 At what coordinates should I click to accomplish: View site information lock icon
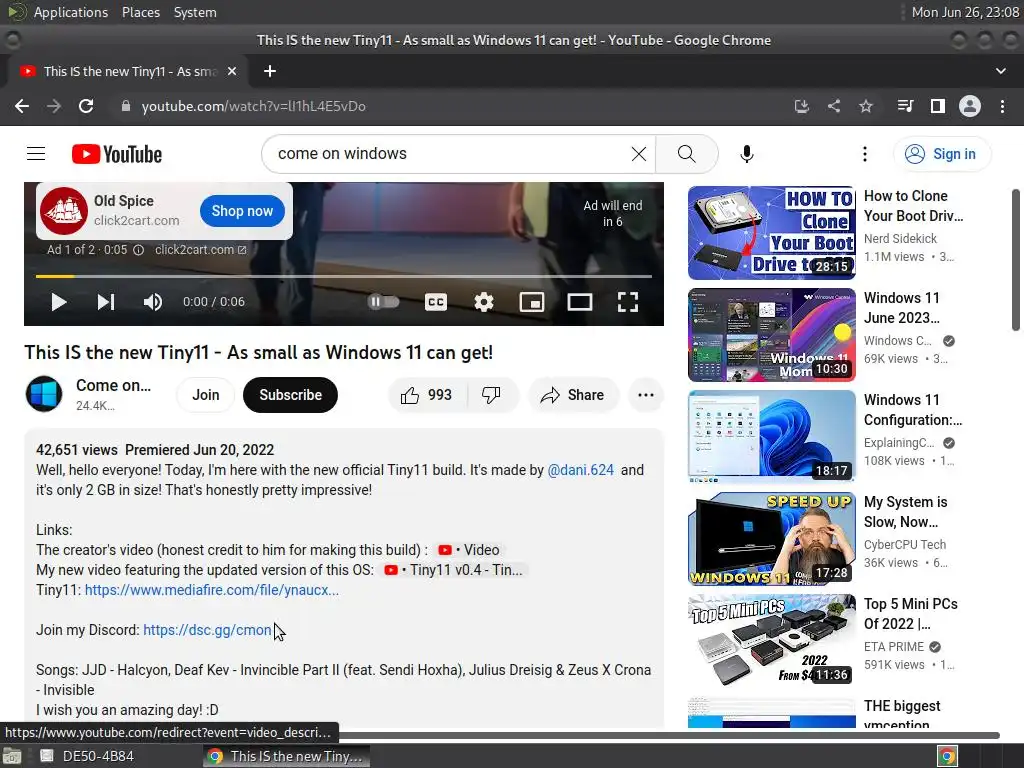(x=126, y=106)
